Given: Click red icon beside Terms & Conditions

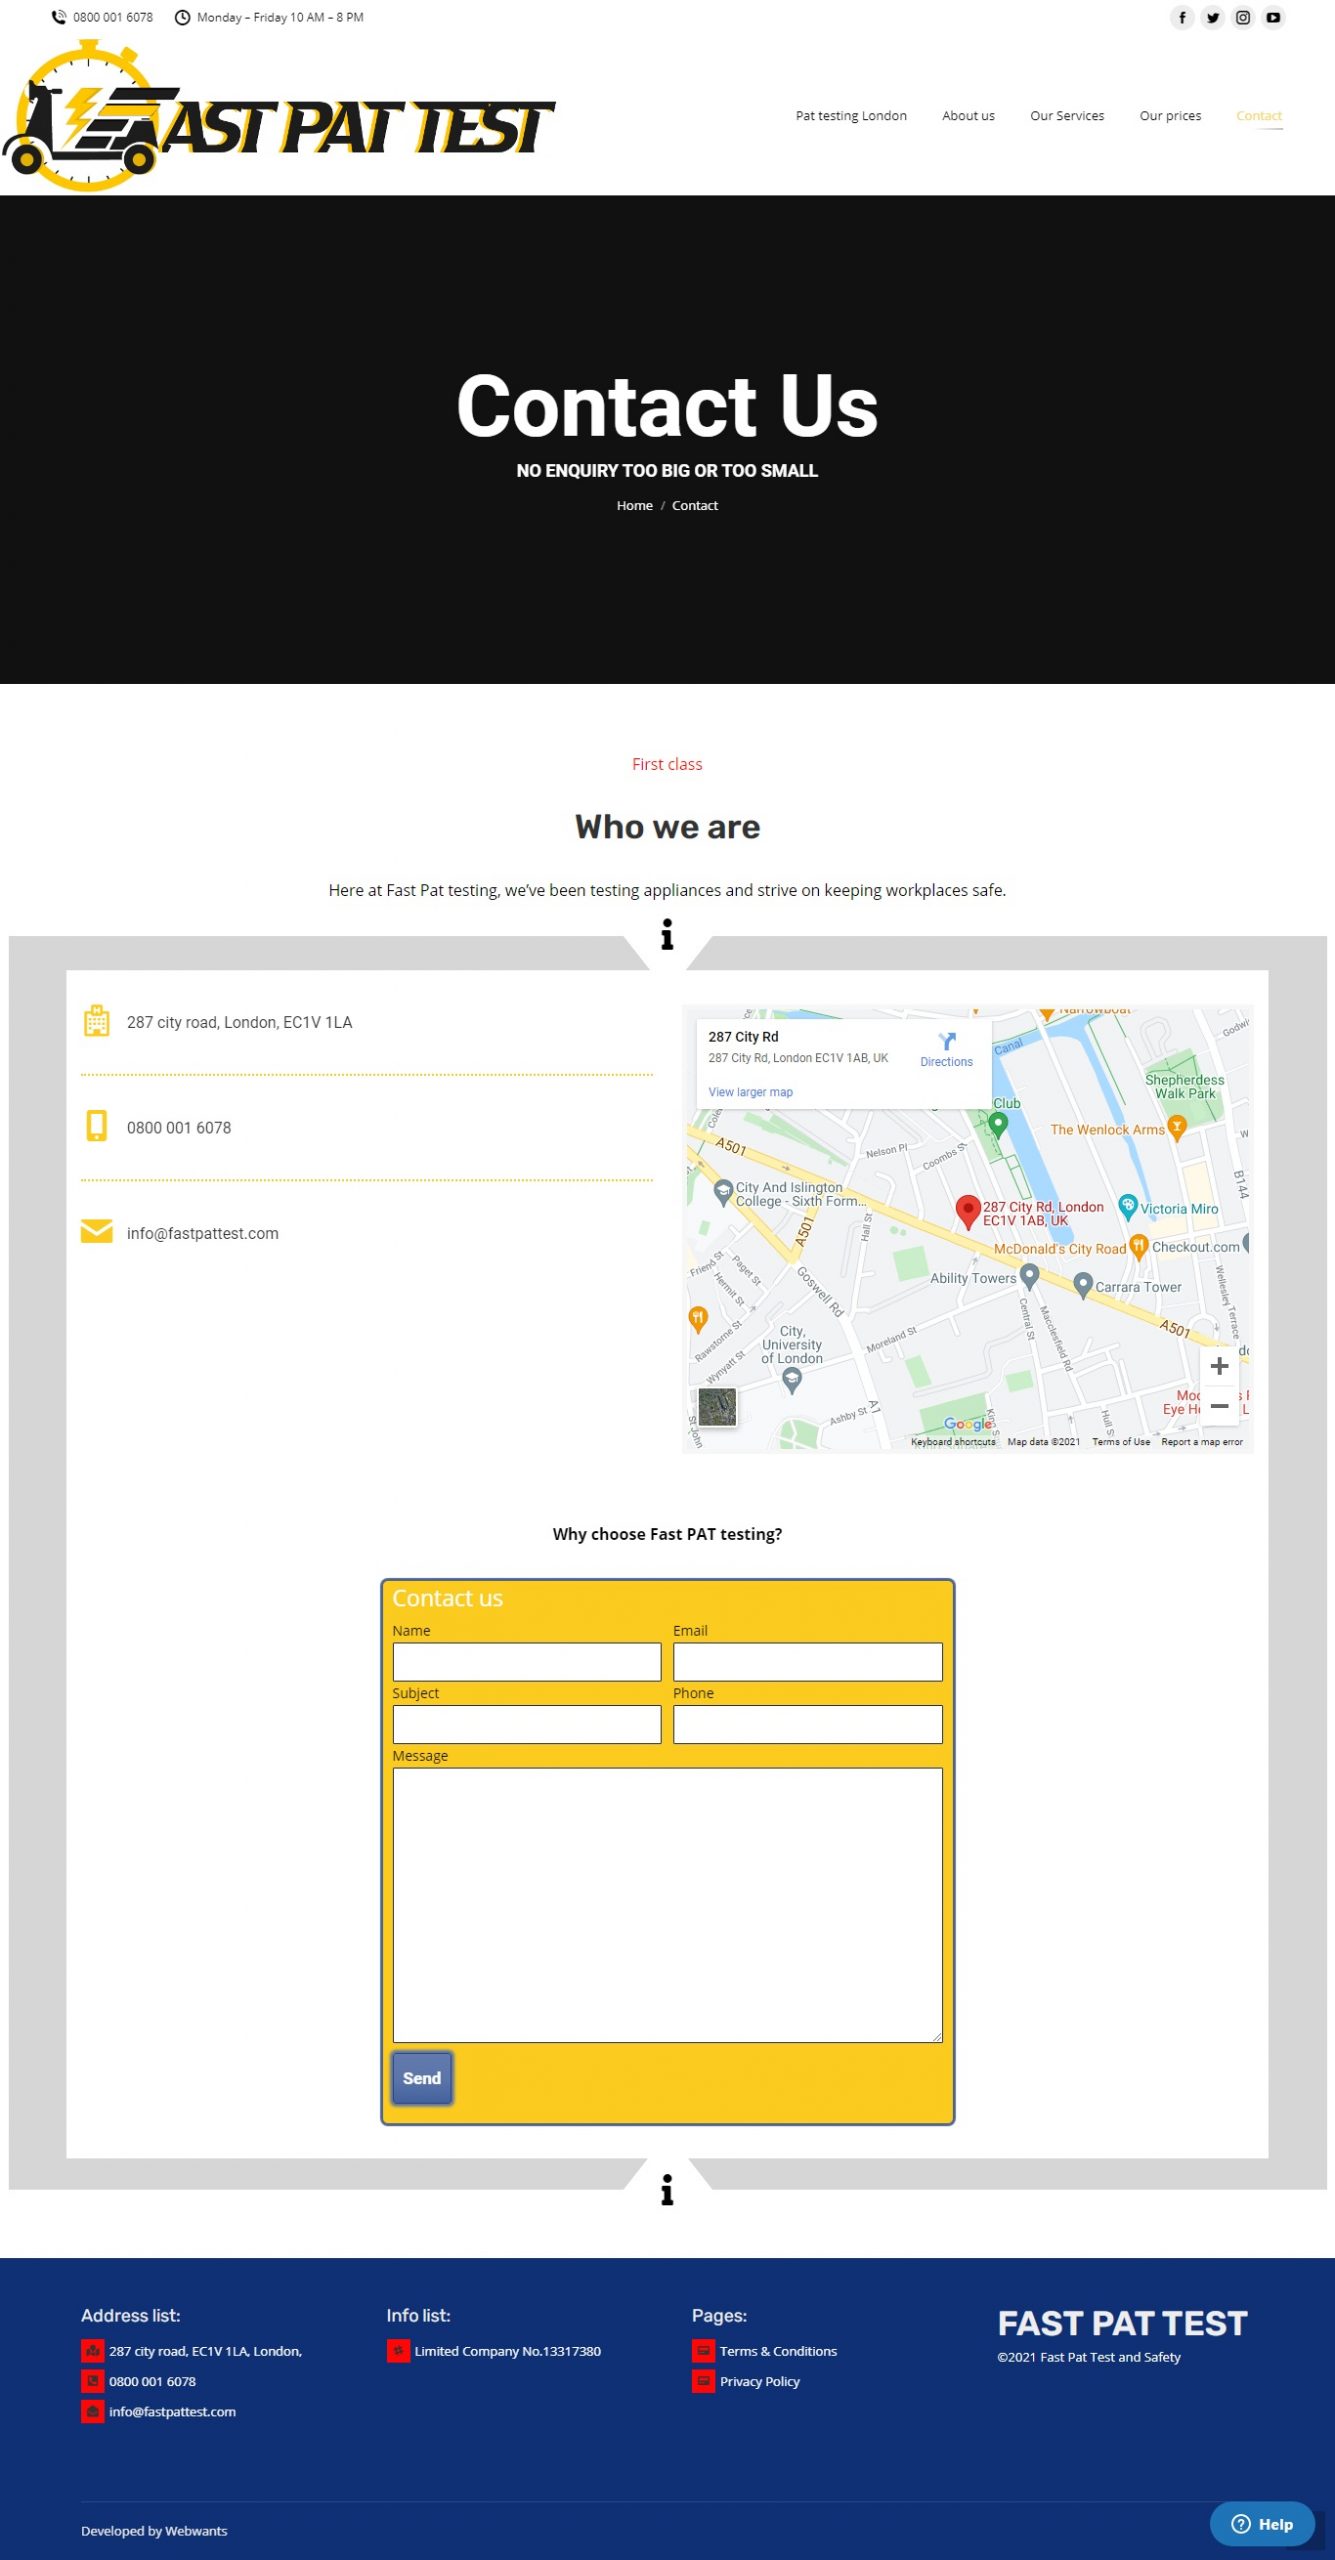Looking at the screenshot, I should click(703, 2351).
